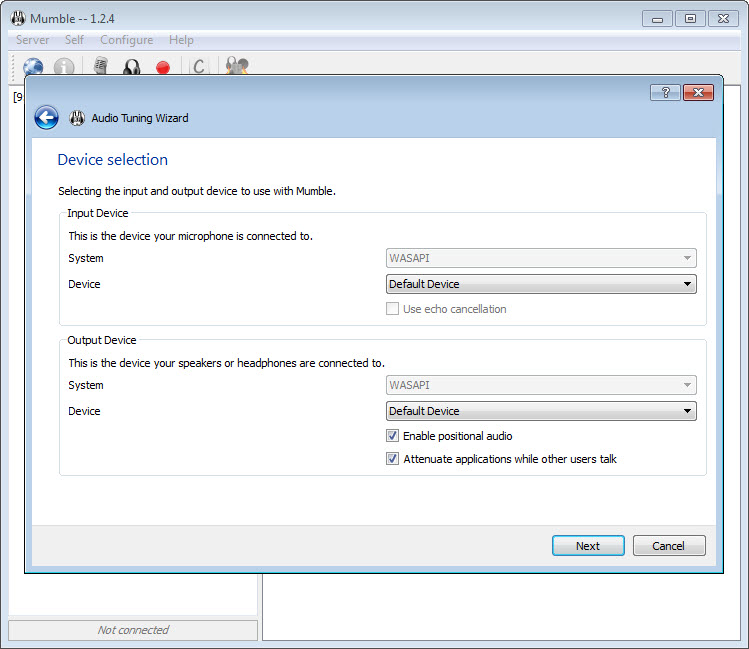Click the 'Device selection' heading
The width and height of the screenshot is (749, 649).
point(113,160)
